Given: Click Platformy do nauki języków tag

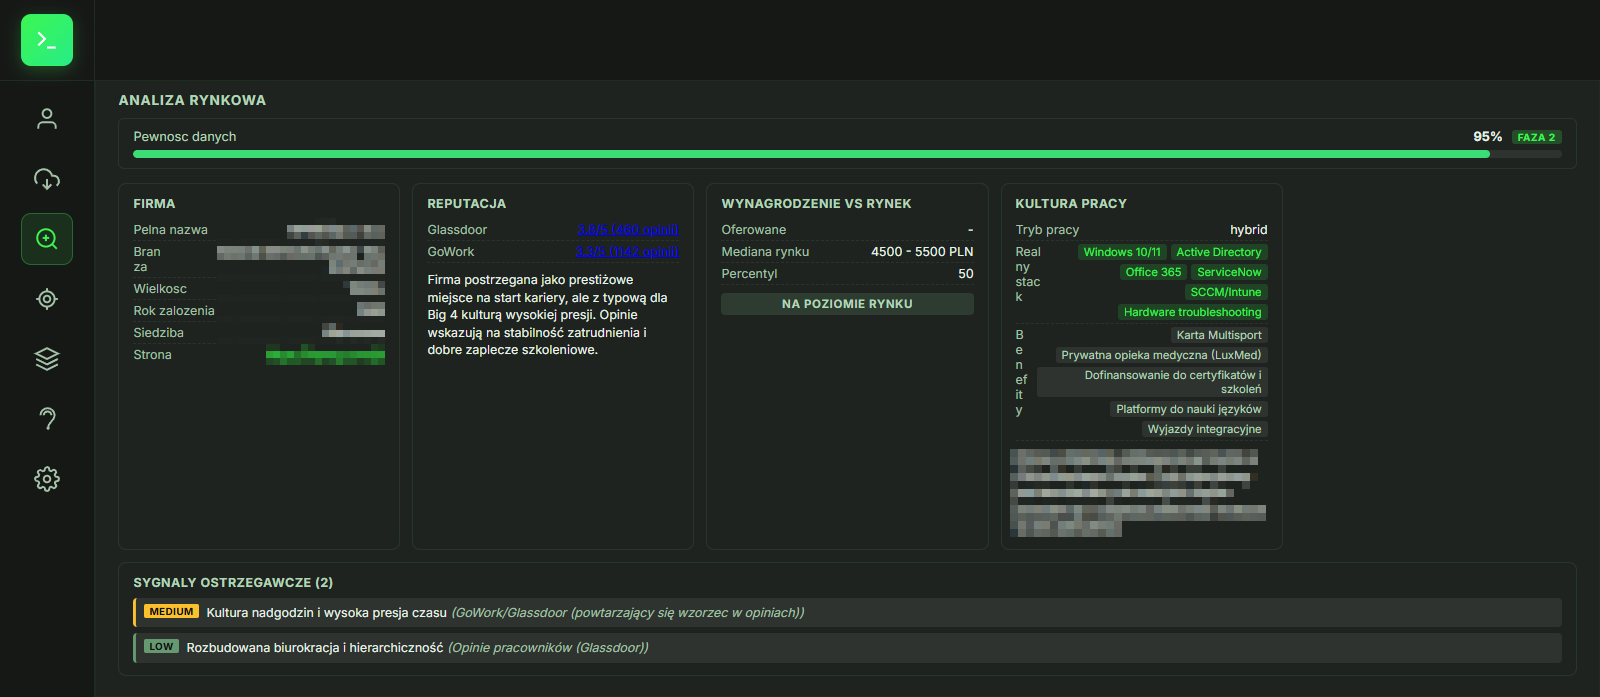Looking at the screenshot, I should [1189, 409].
